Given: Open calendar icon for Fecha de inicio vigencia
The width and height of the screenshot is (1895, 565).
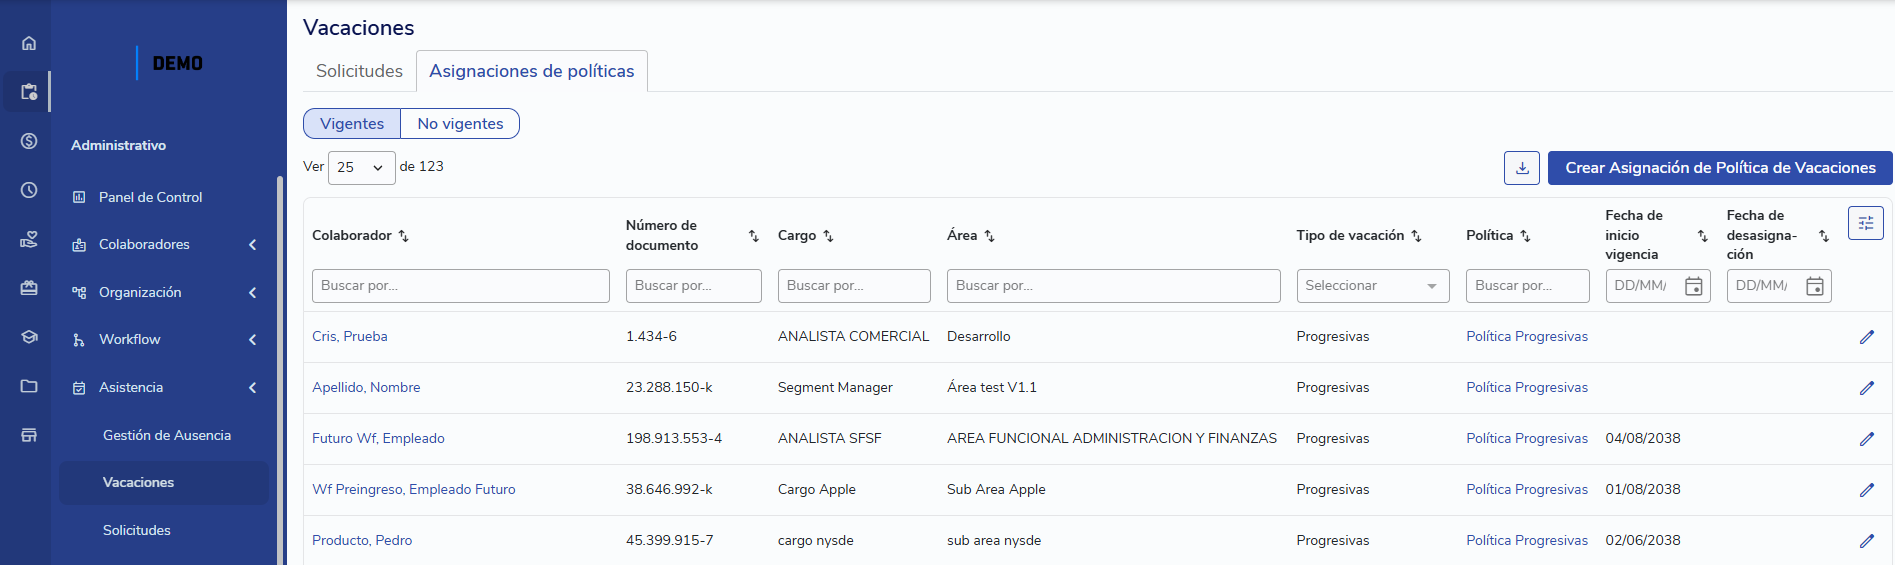Looking at the screenshot, I should tap(1693, 286).
